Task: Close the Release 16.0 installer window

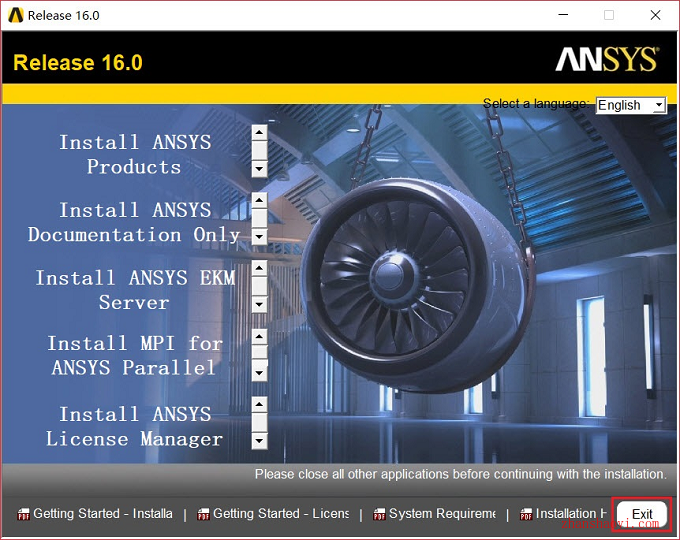Action: [x=655, y=15]
